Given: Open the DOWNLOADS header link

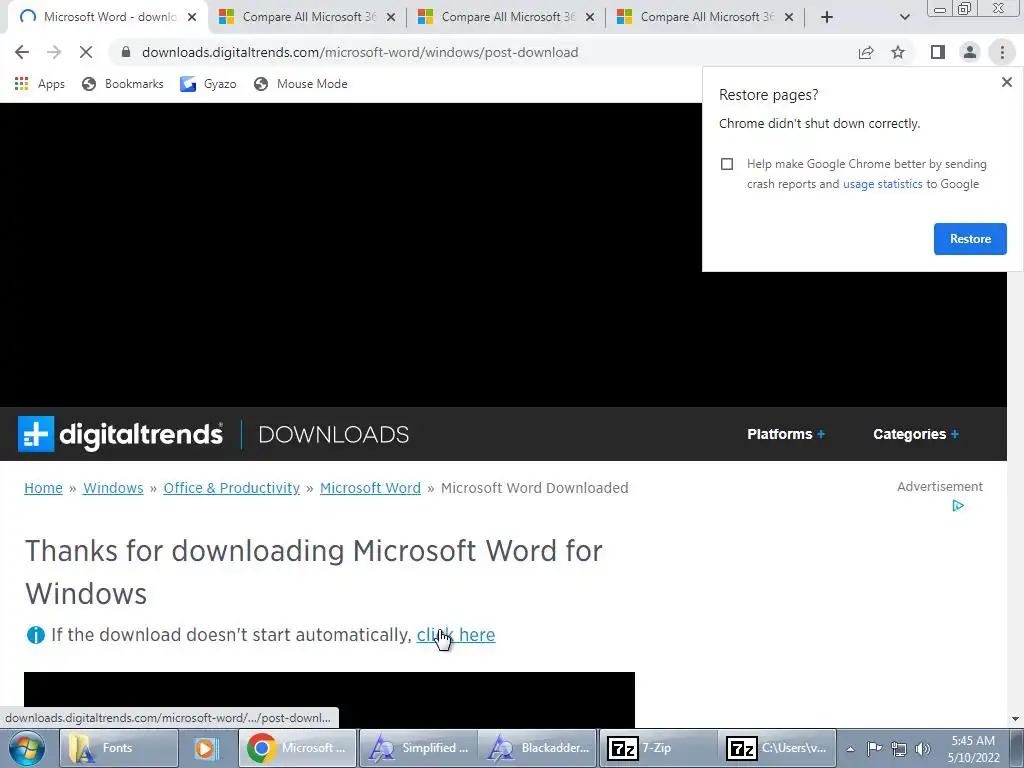Looking at the screenshot, I should click(x=334, y=435).
